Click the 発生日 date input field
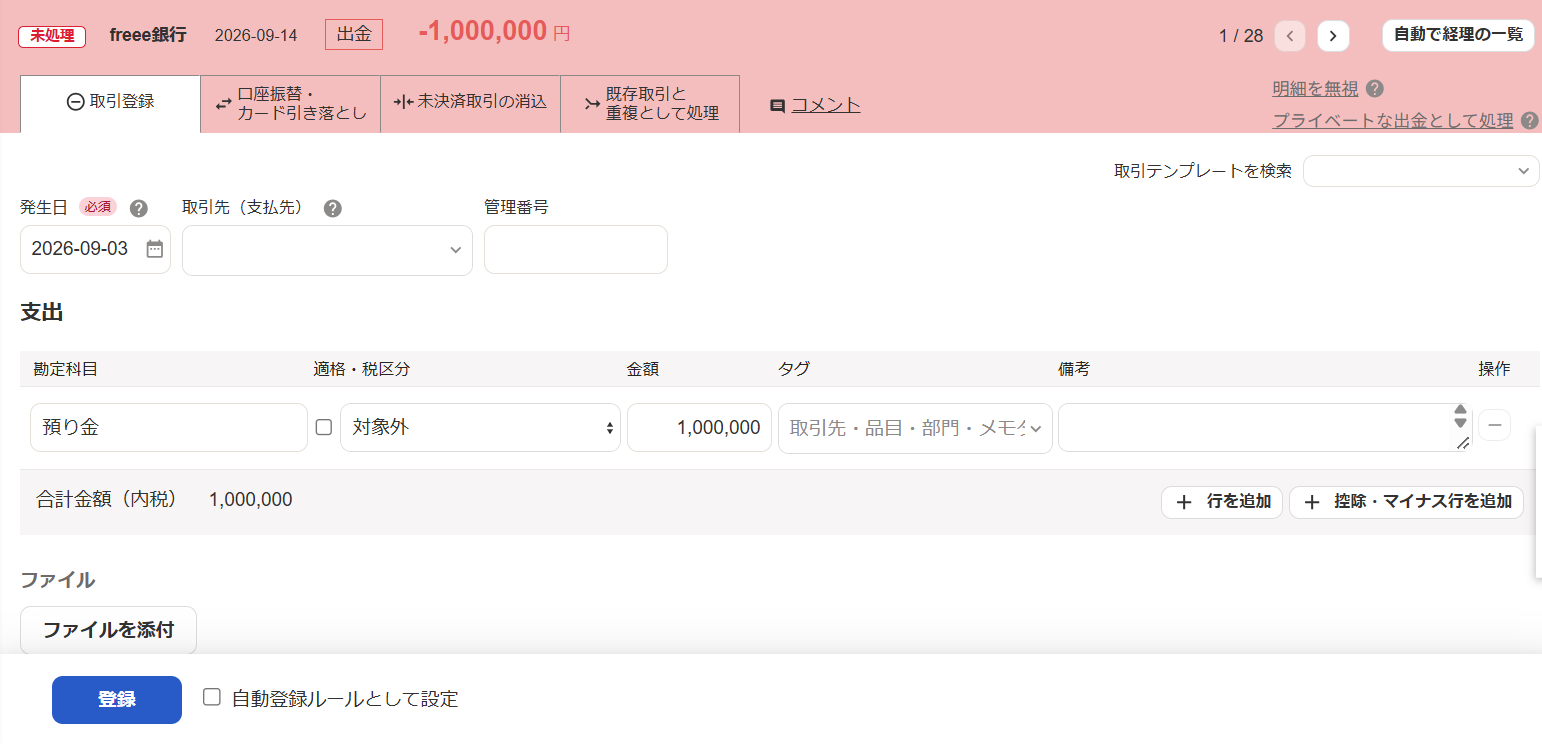The image size is (1542, 744). 95,250
